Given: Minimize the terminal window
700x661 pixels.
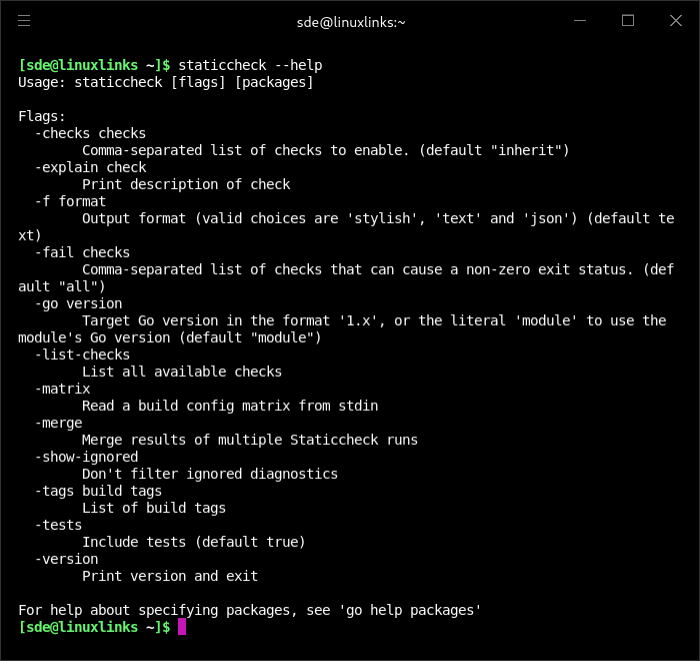Looking at the screenshot, I should pos(579,21).
